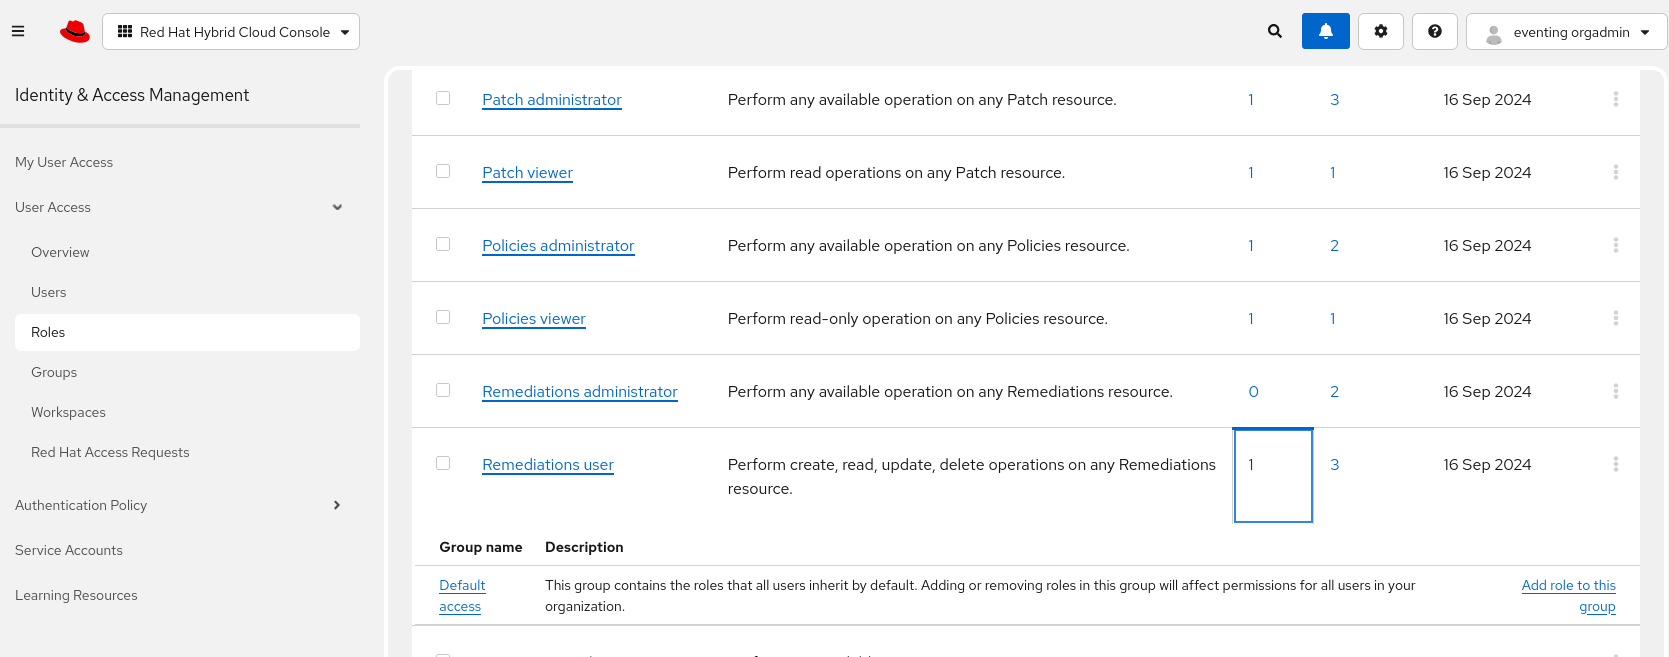Open kebab menu for Patch administrator row
The width and height of the screenshot is (1669, 657).
click(x=1616, y=100)
